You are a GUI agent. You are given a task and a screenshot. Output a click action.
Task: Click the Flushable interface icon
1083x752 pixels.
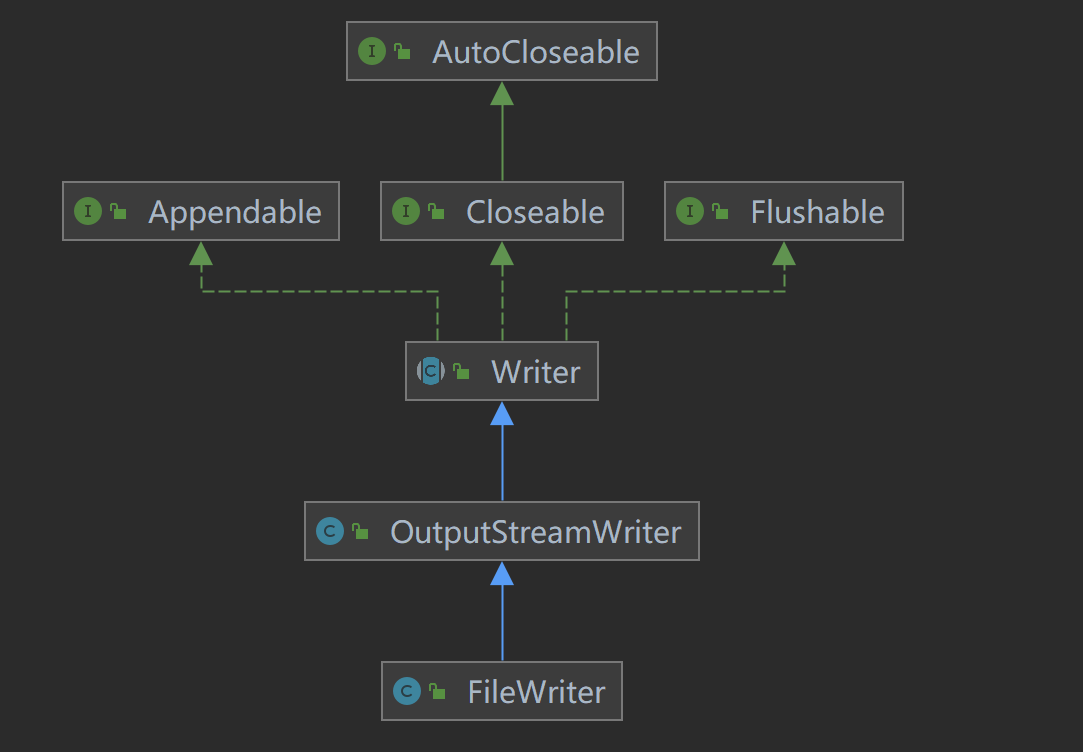pyautogui.click(x=690, y=211)
